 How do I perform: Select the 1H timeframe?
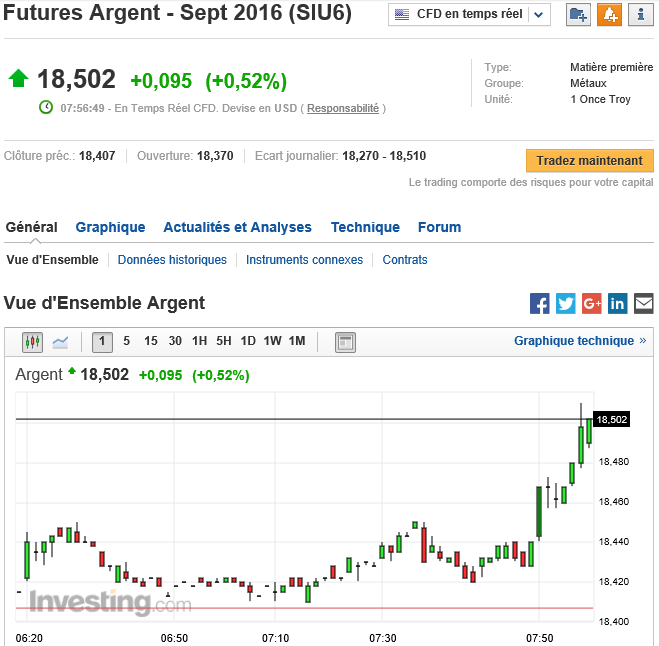click(x=200, y=341)
